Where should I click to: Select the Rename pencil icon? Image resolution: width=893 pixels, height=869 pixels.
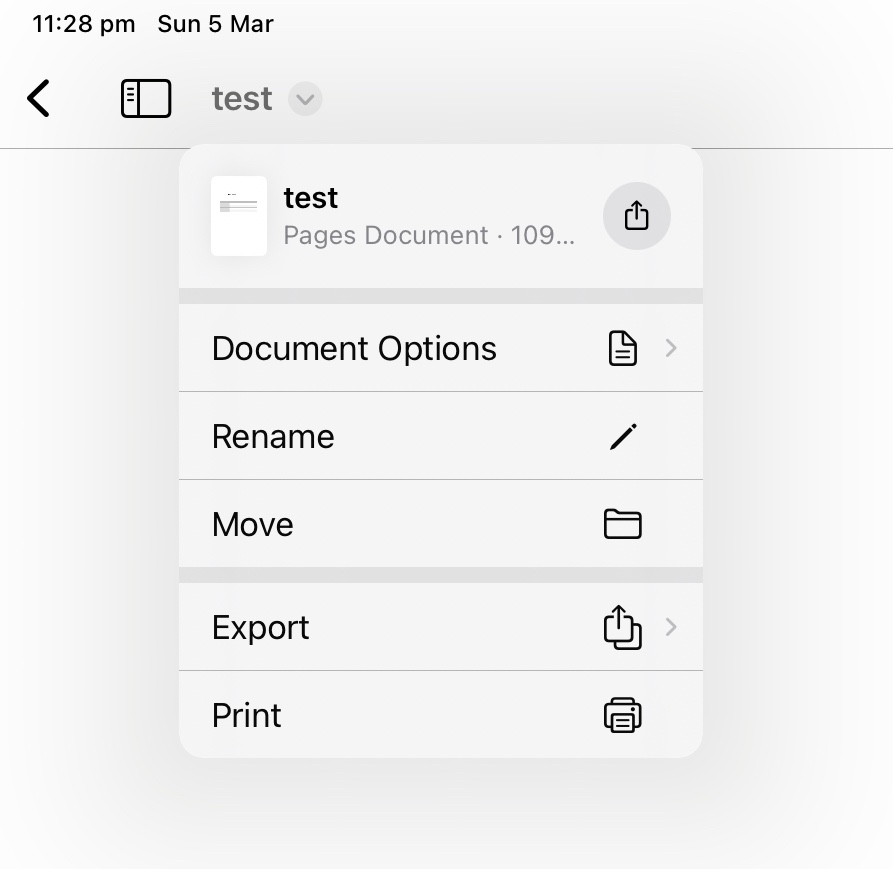coord(623,436)
